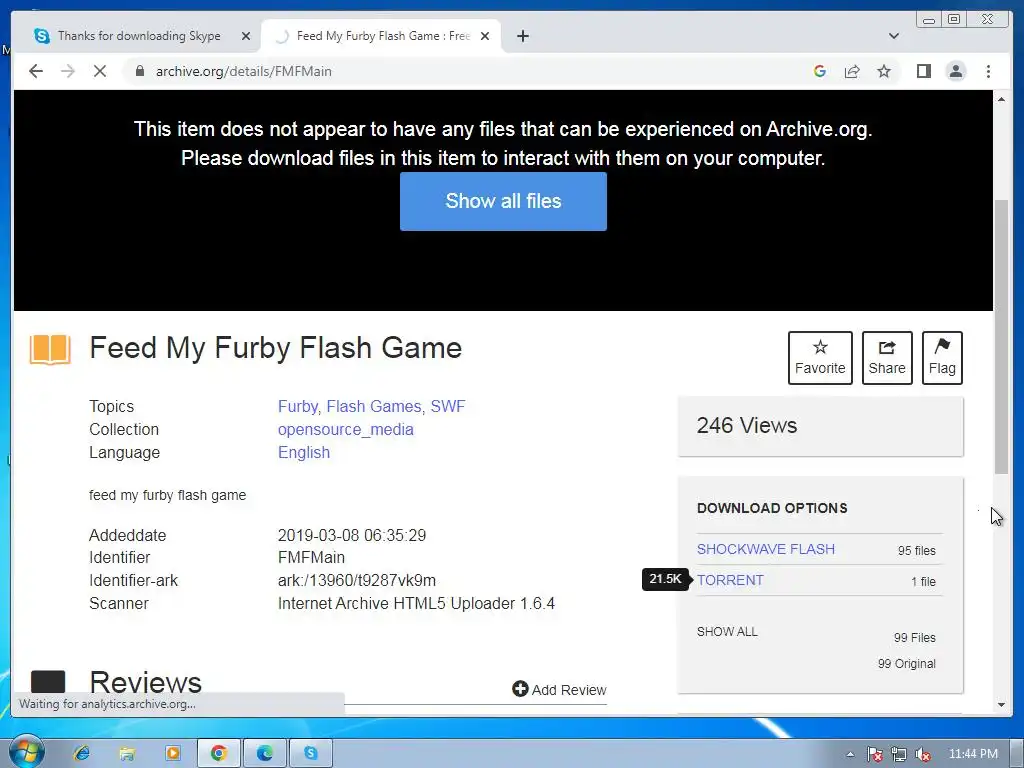The width and height of the screenshot is (1024, 768).
Task: Click the vertical scrollbar thumb
Action: (x=1001, y=337)
